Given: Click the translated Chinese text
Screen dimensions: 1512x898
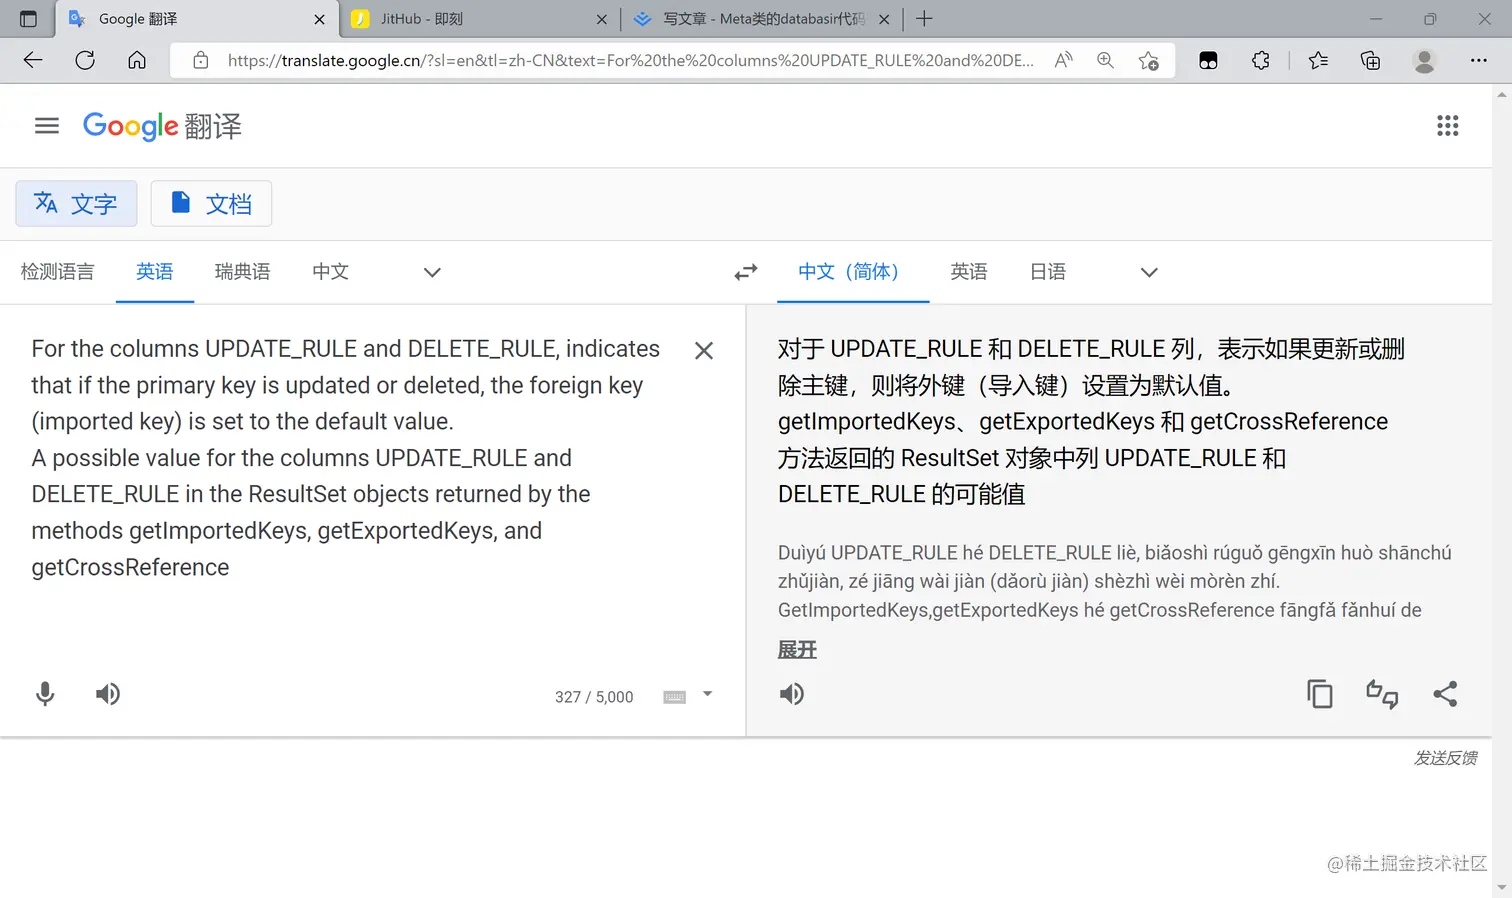Looking at the screenshot, I should tap(1091, 421).
